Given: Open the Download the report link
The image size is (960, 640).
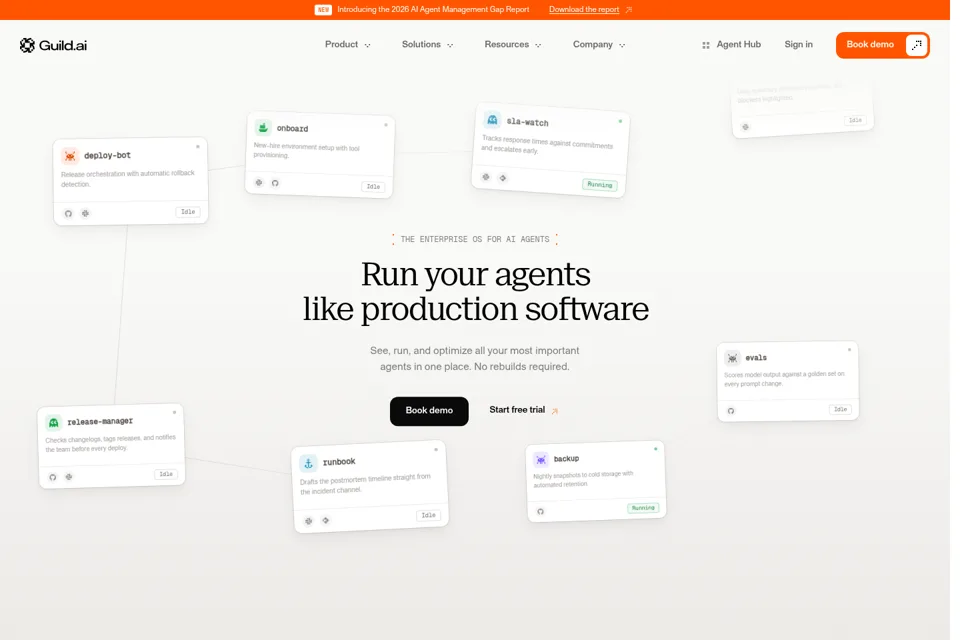Looking at the screenshot, I should [x=583, y=10].
